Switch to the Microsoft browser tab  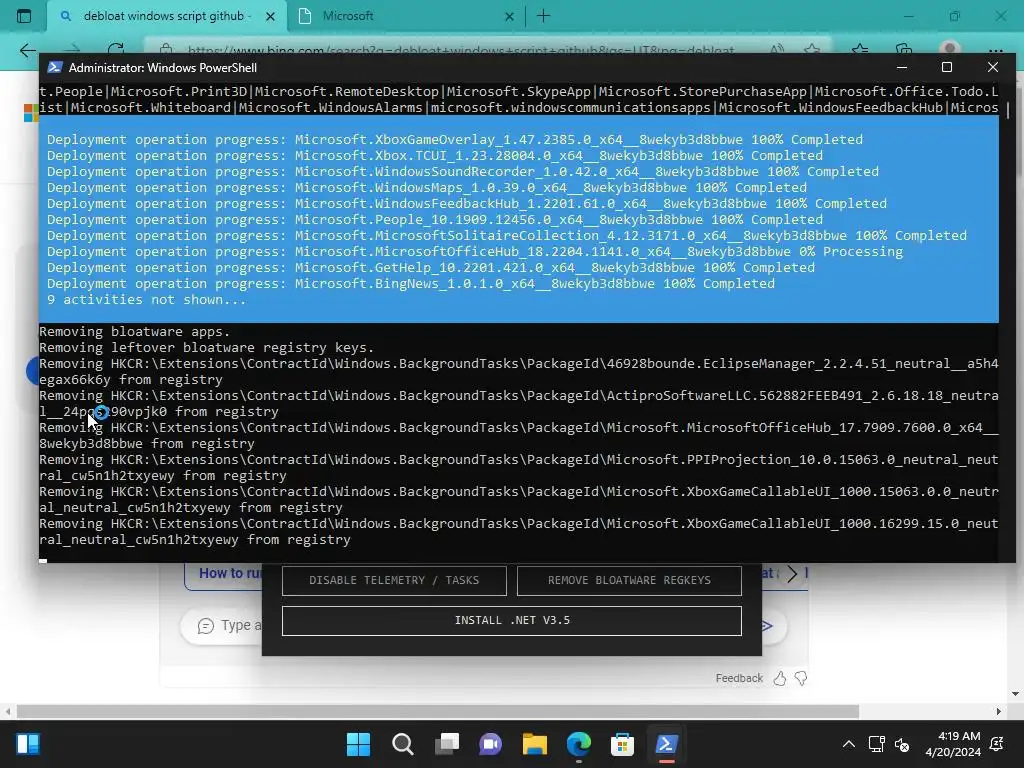click(405, 16)
